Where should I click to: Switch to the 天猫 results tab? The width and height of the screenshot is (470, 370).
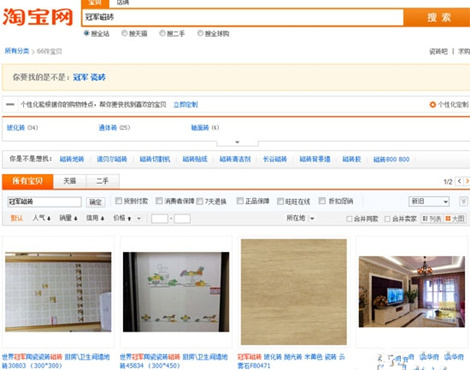(x=70, y=181)
